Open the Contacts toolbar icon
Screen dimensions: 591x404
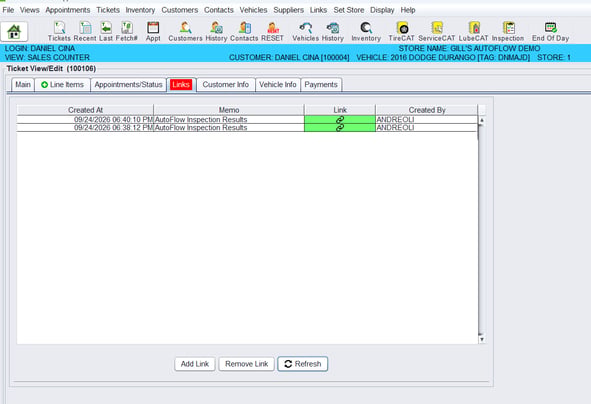(244, 31)
